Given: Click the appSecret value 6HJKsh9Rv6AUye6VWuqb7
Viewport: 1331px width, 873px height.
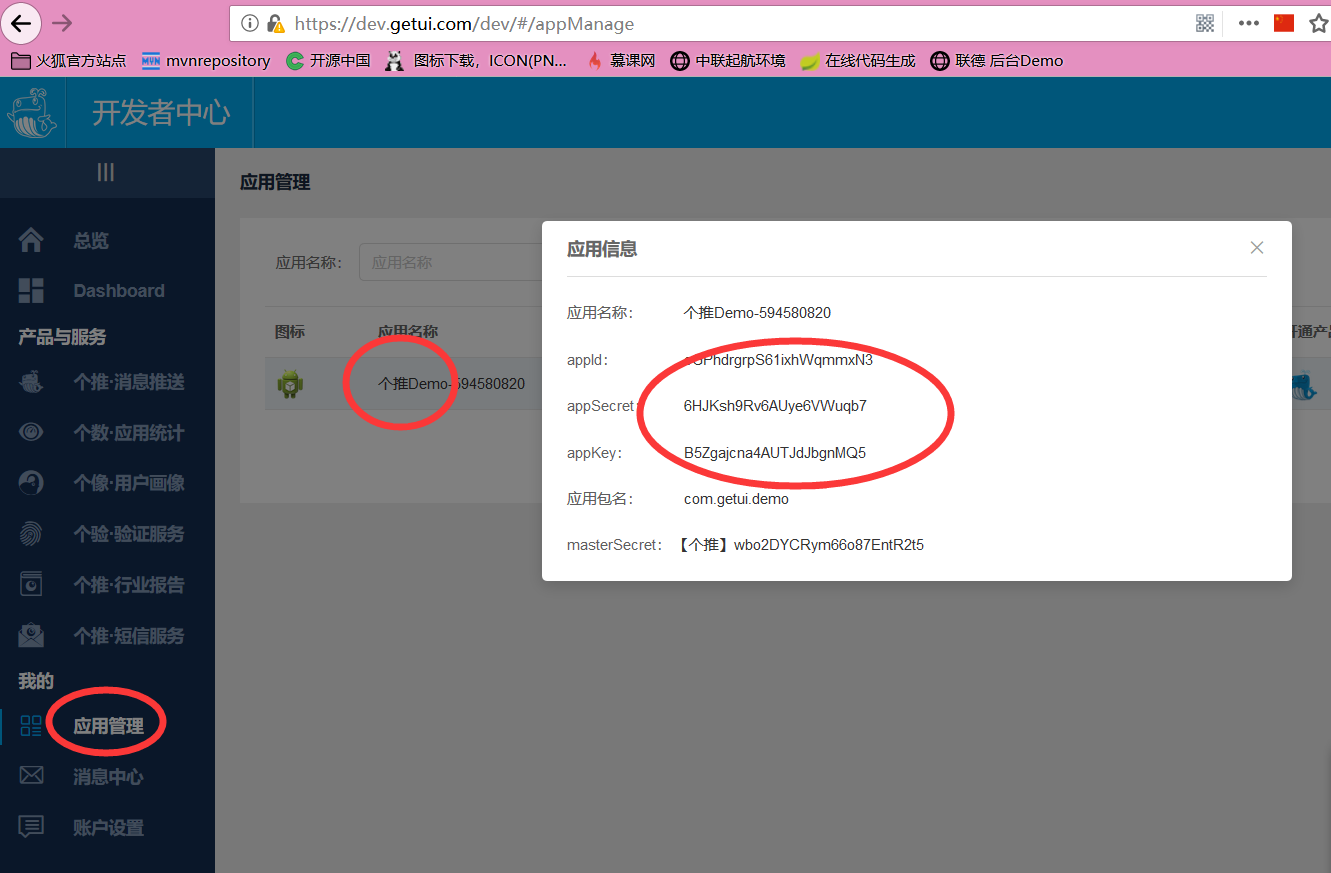Looking at the screenshot, I should point(775,406).
